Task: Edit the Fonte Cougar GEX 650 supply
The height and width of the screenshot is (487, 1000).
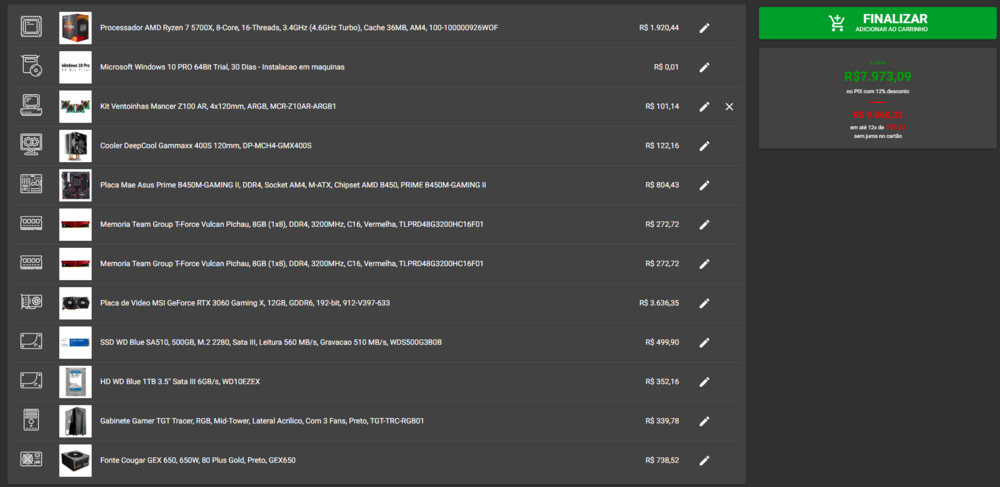Action: coord(704,460)
